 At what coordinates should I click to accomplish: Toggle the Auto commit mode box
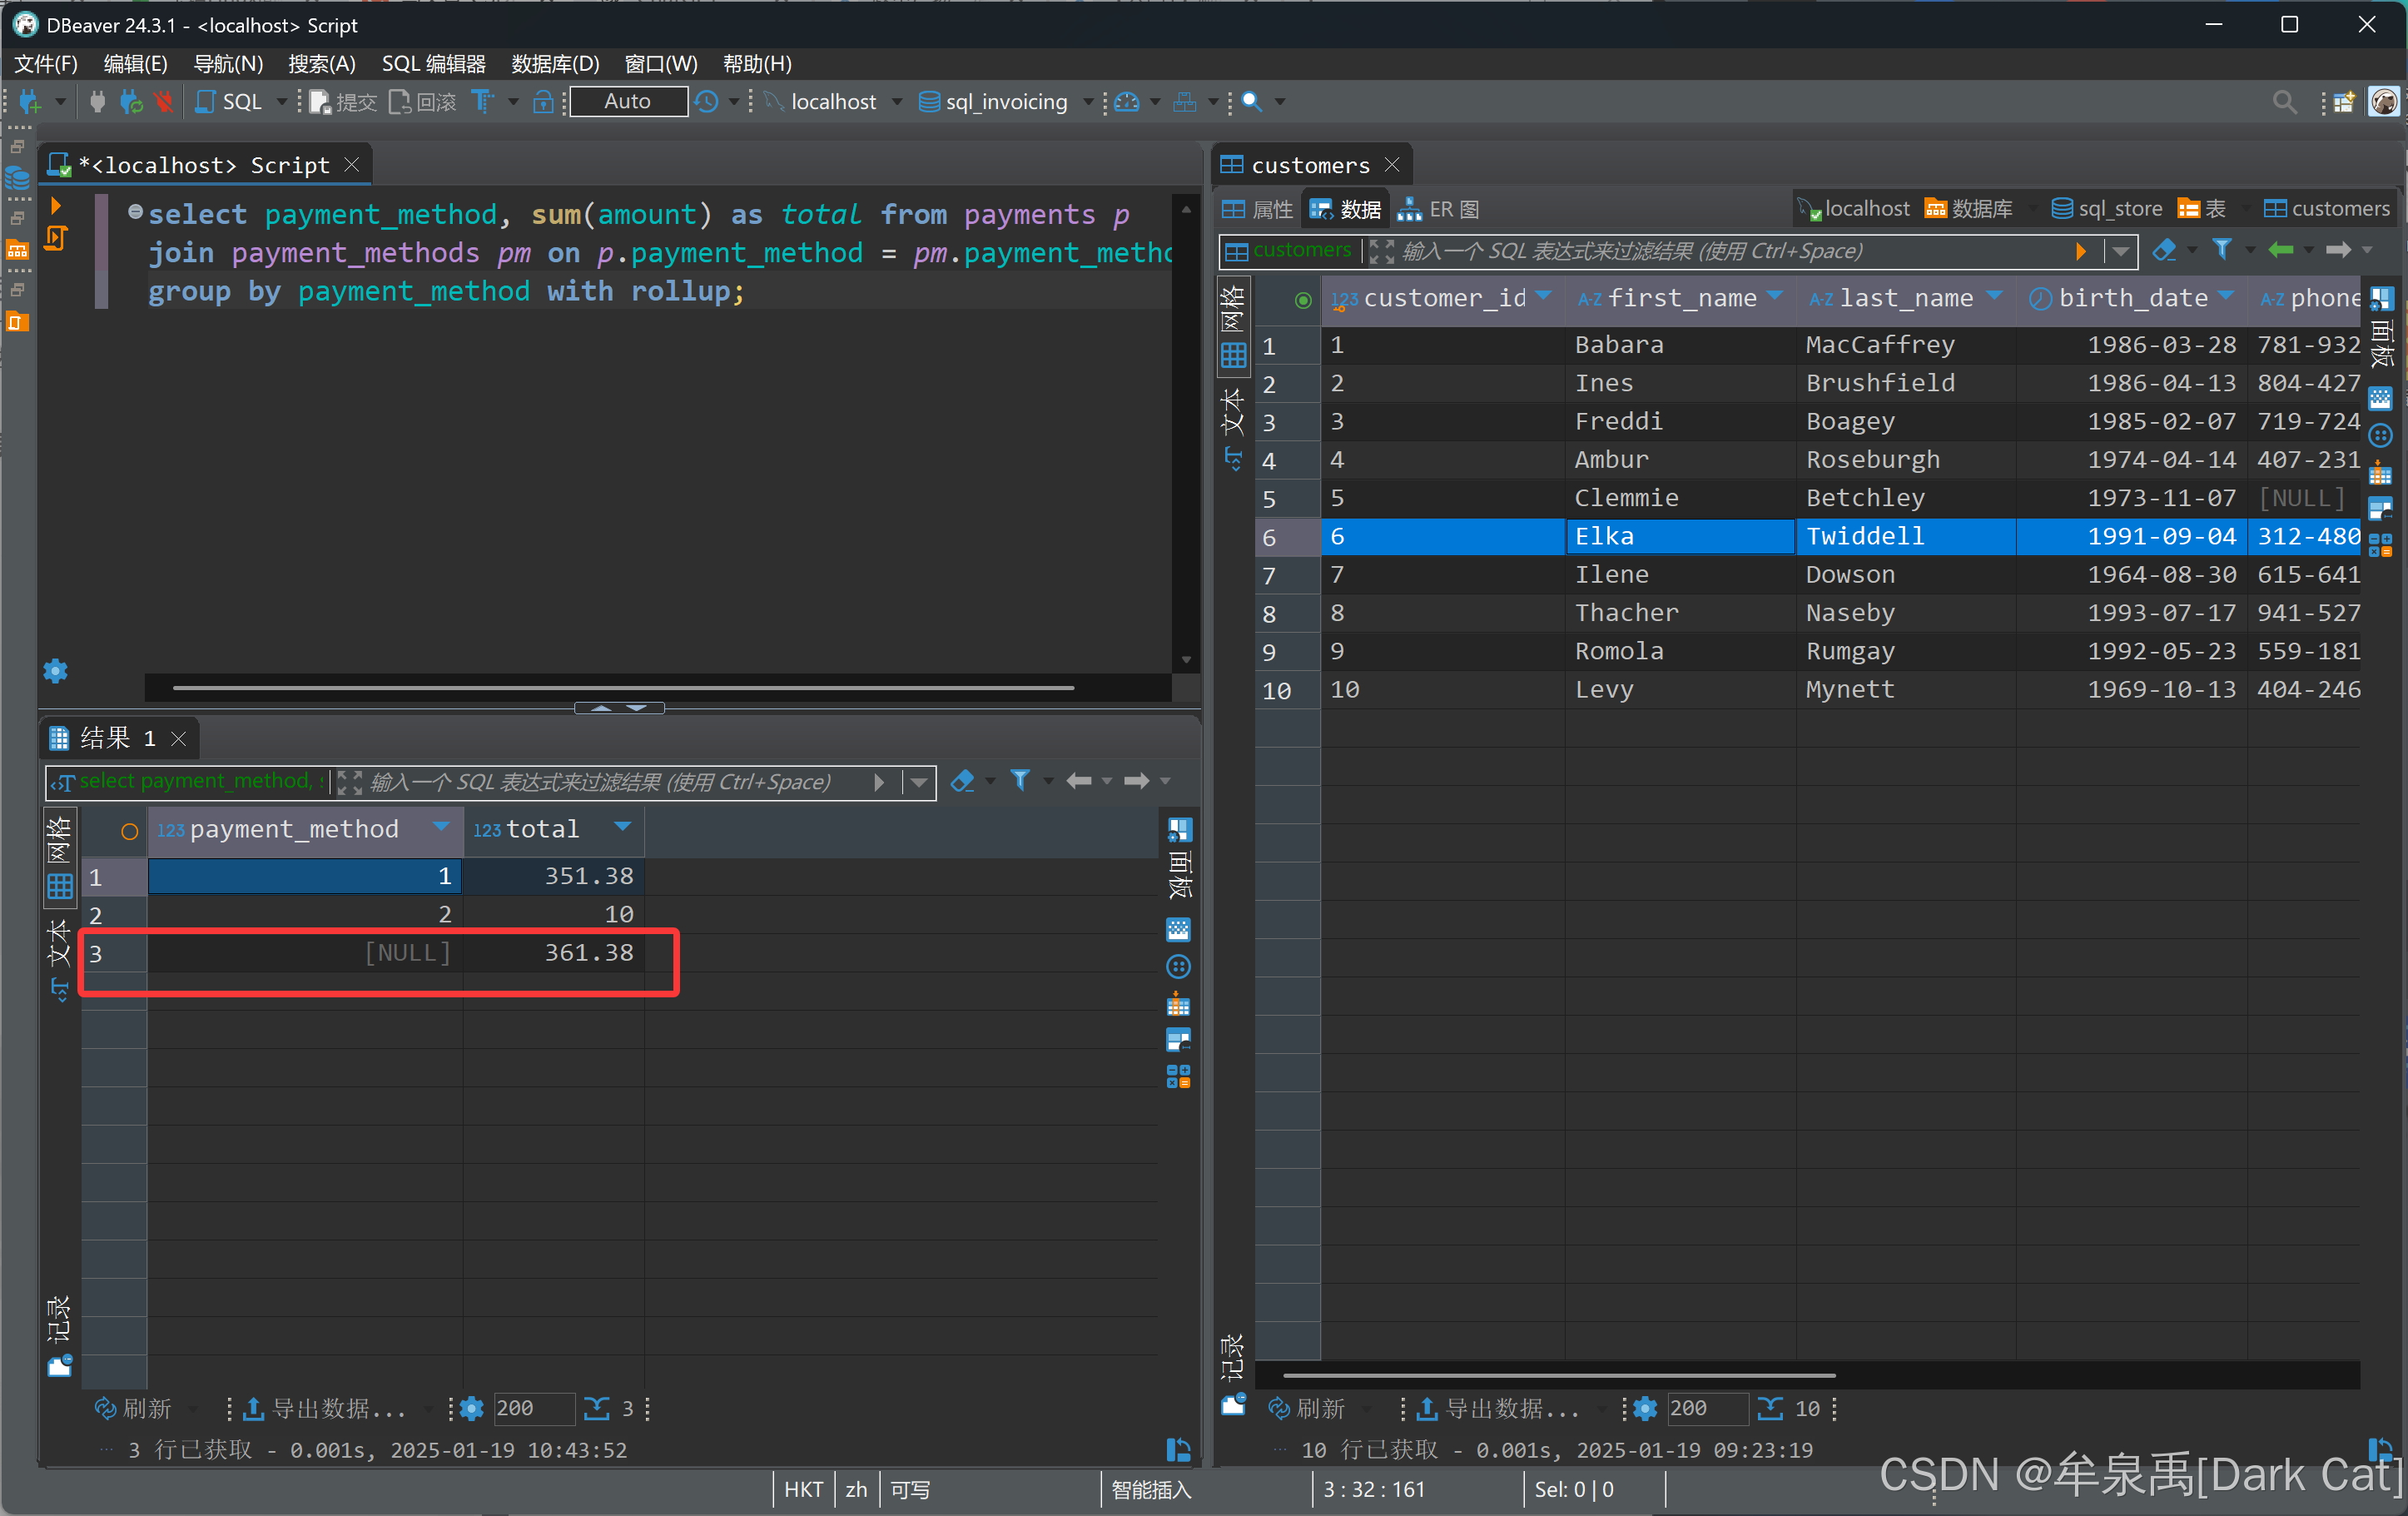point(628,102)
